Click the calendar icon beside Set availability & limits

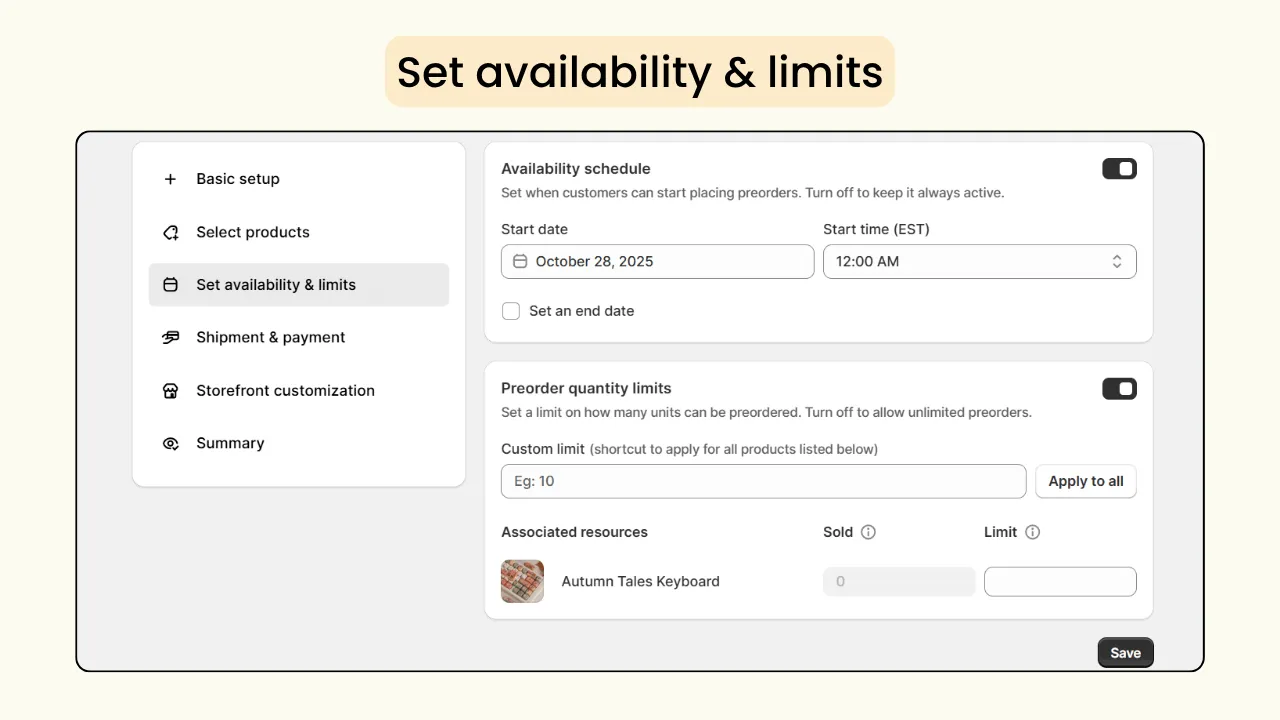tap(170, 285)
